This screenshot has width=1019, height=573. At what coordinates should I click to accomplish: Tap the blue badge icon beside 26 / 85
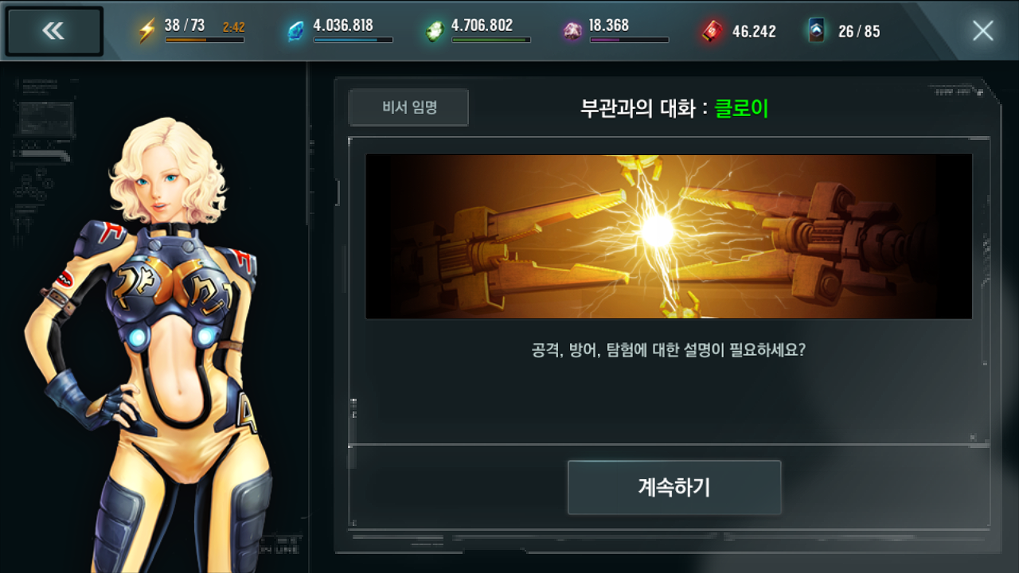coord(817,31)
